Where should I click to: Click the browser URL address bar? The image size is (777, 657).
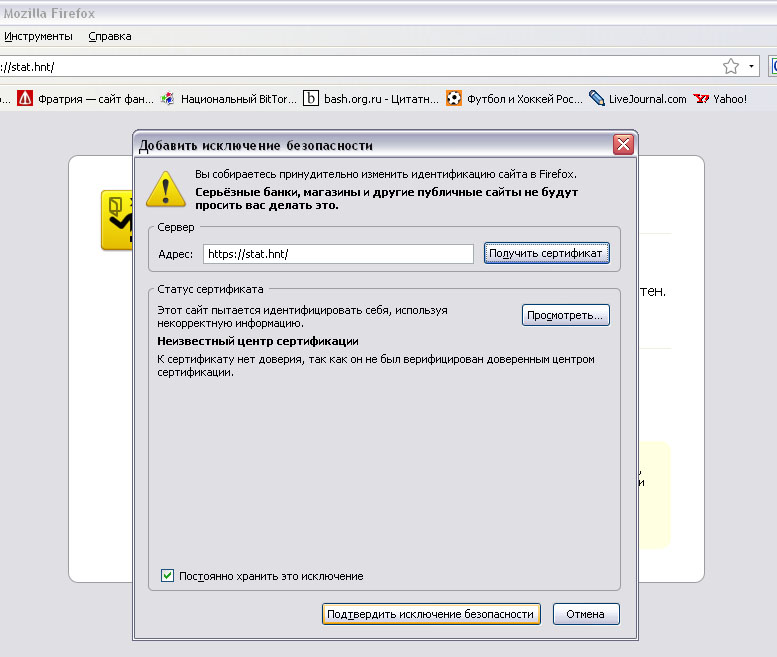(350, 67)
